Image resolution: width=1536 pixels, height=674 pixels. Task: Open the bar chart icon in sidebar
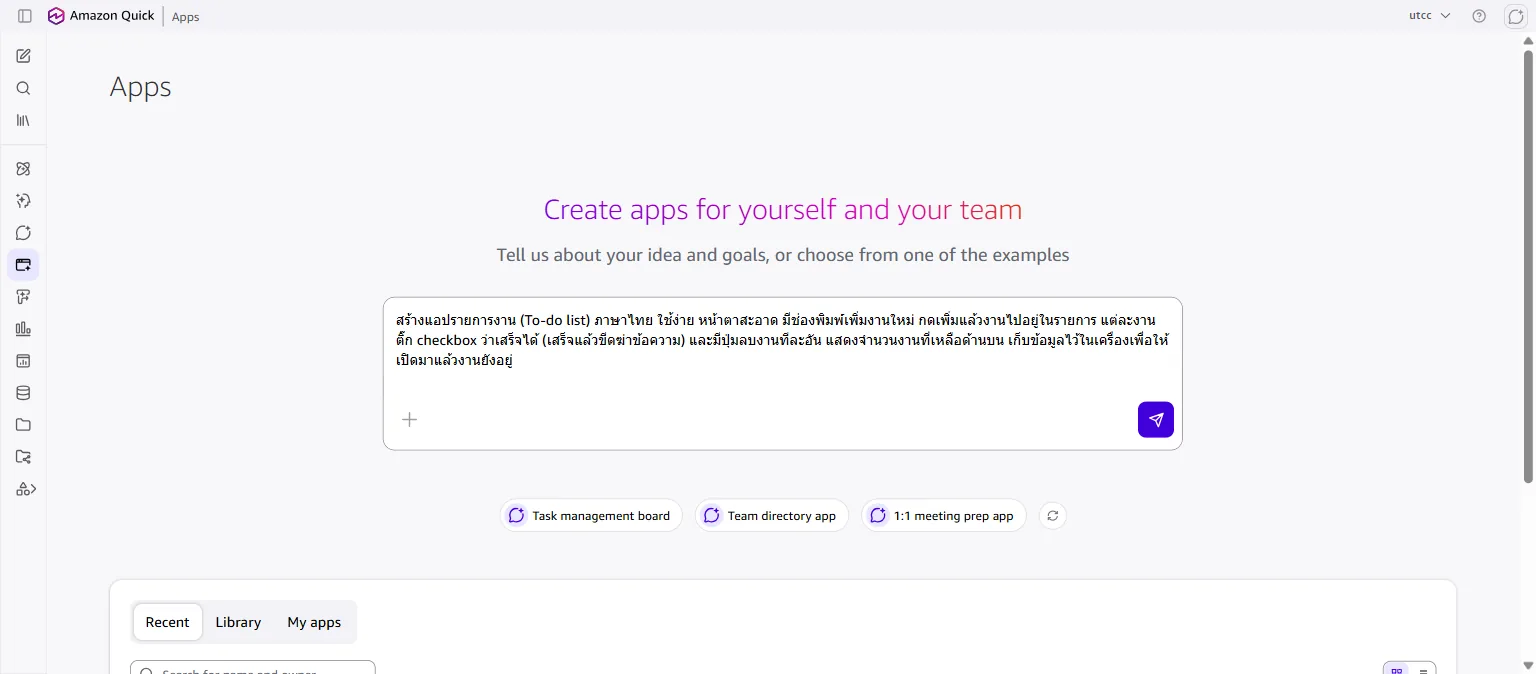[x=23, y=329]
